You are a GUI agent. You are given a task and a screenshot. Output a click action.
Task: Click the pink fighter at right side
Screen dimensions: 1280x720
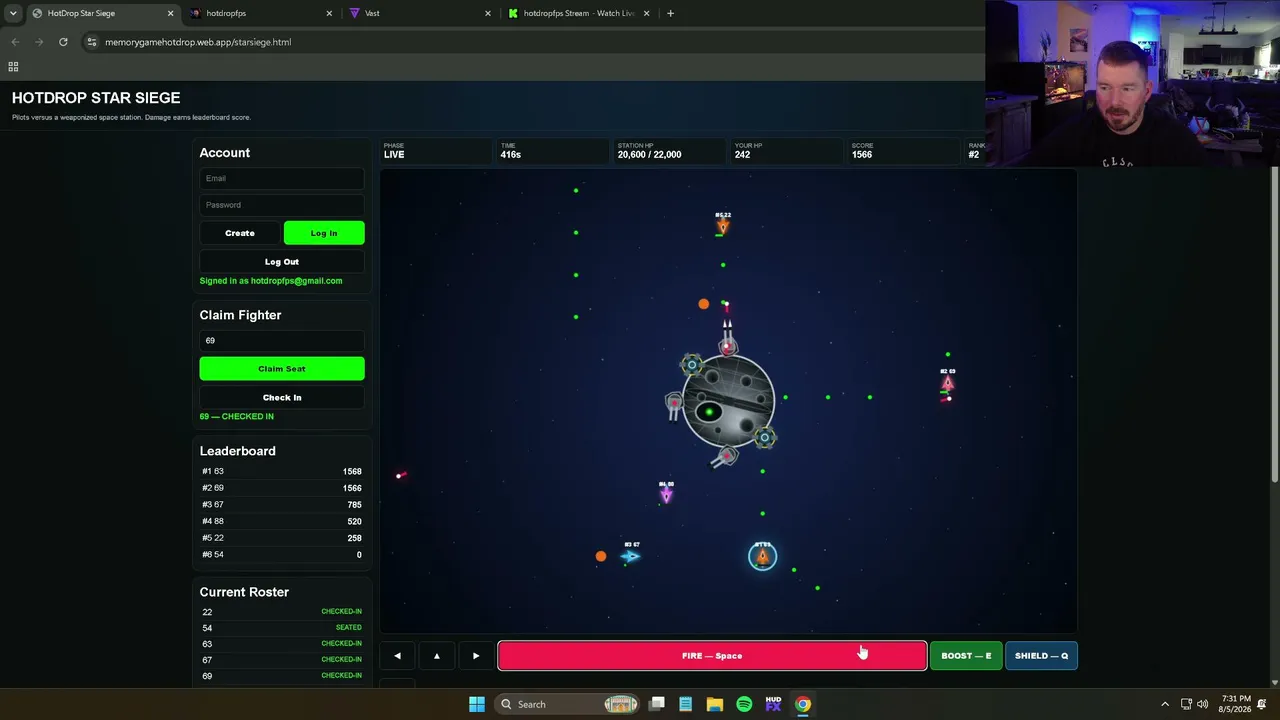[947, 383]
